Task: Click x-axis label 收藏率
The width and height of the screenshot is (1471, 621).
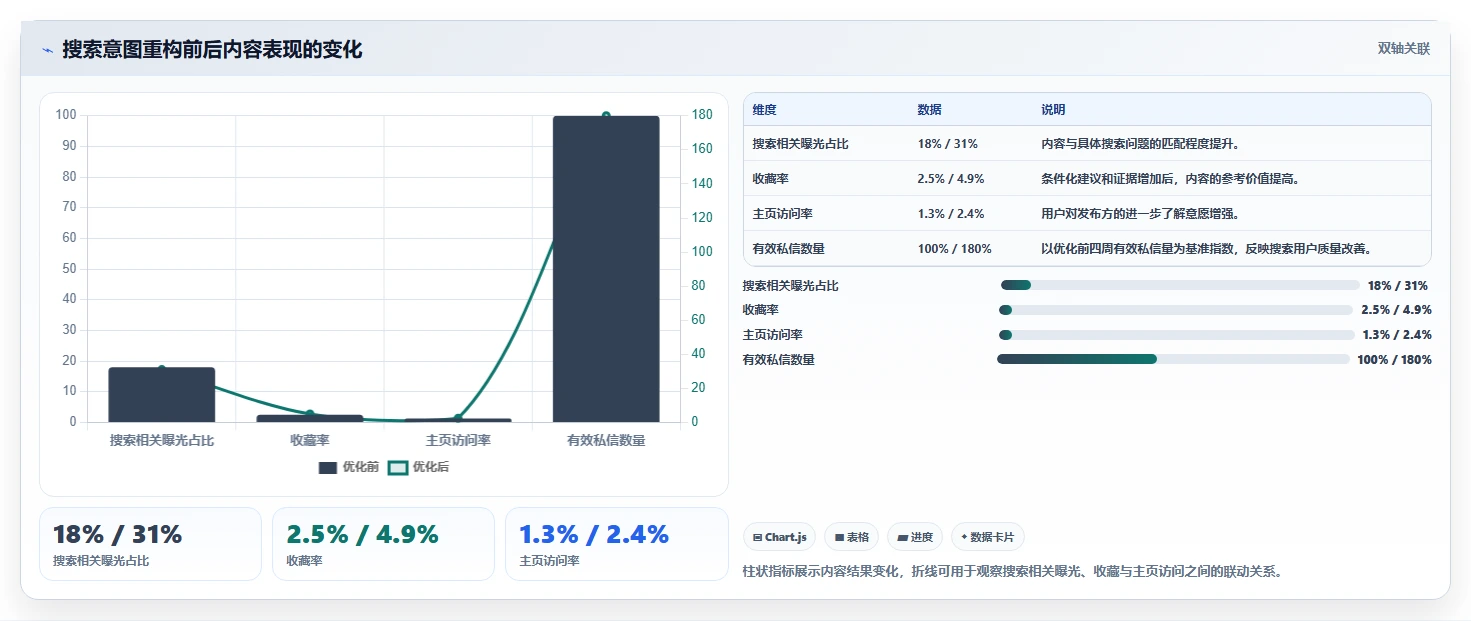Action: [310, 441]
